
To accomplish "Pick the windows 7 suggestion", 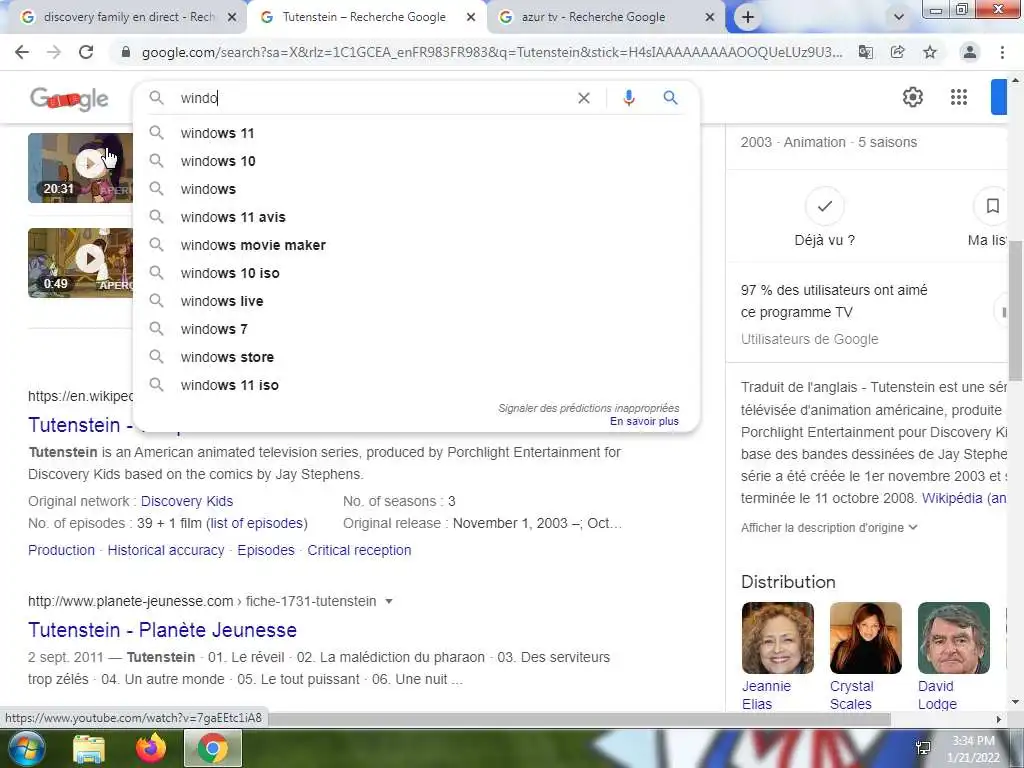I will coord(416,329).
